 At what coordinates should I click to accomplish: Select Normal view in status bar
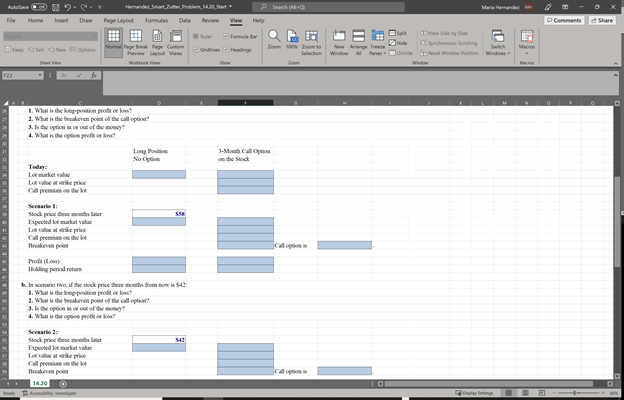[509, 393]
